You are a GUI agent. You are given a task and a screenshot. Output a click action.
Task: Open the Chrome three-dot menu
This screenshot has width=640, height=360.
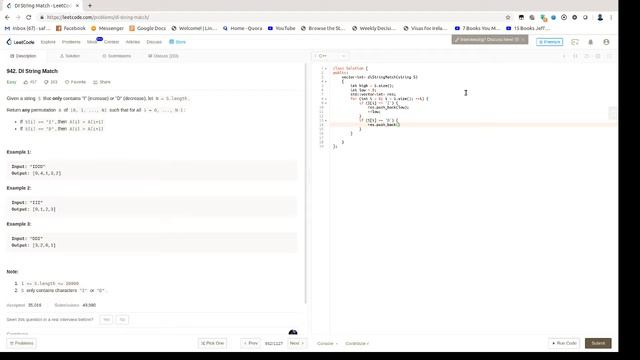[x=611, y=18]
